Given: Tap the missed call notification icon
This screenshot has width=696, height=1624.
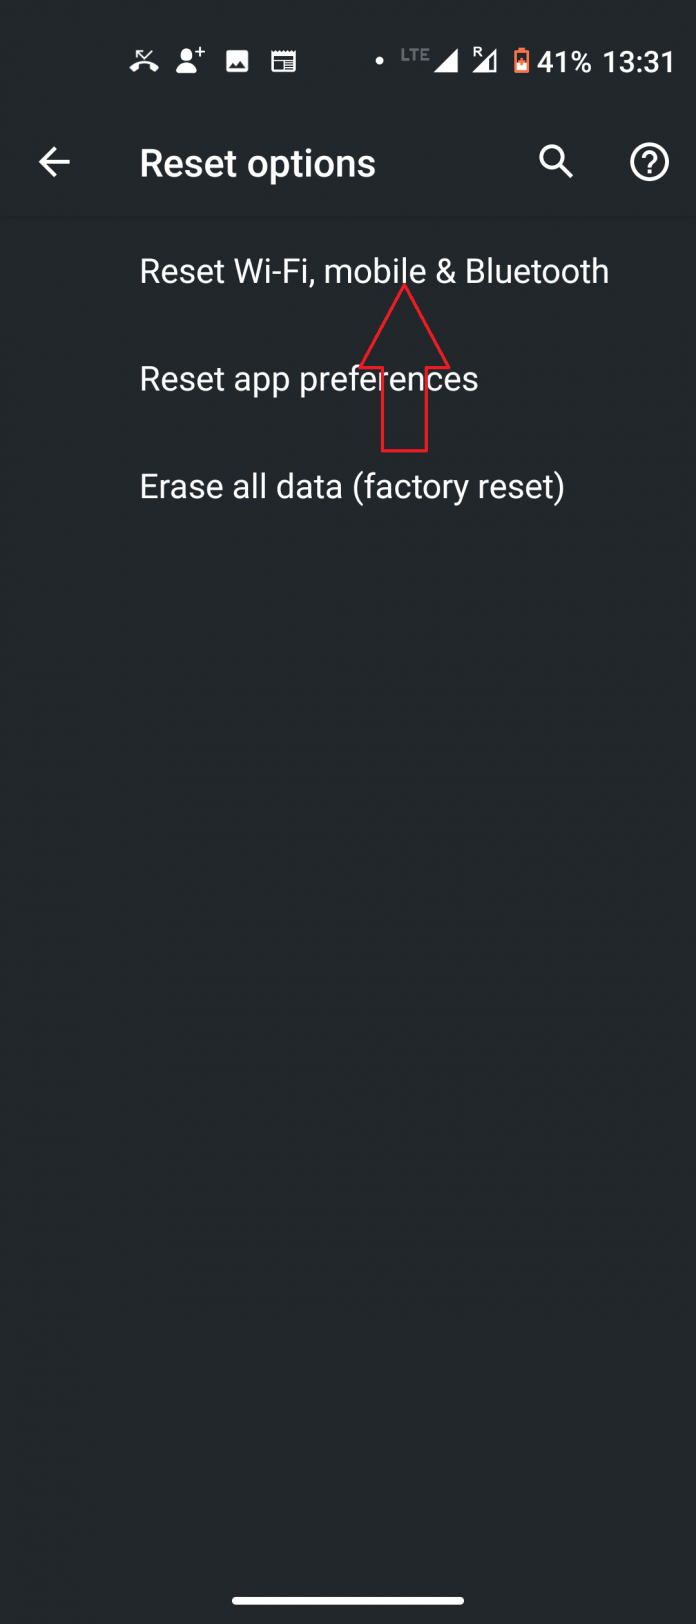Looking at the screenshot, I should tap(145, 61).
